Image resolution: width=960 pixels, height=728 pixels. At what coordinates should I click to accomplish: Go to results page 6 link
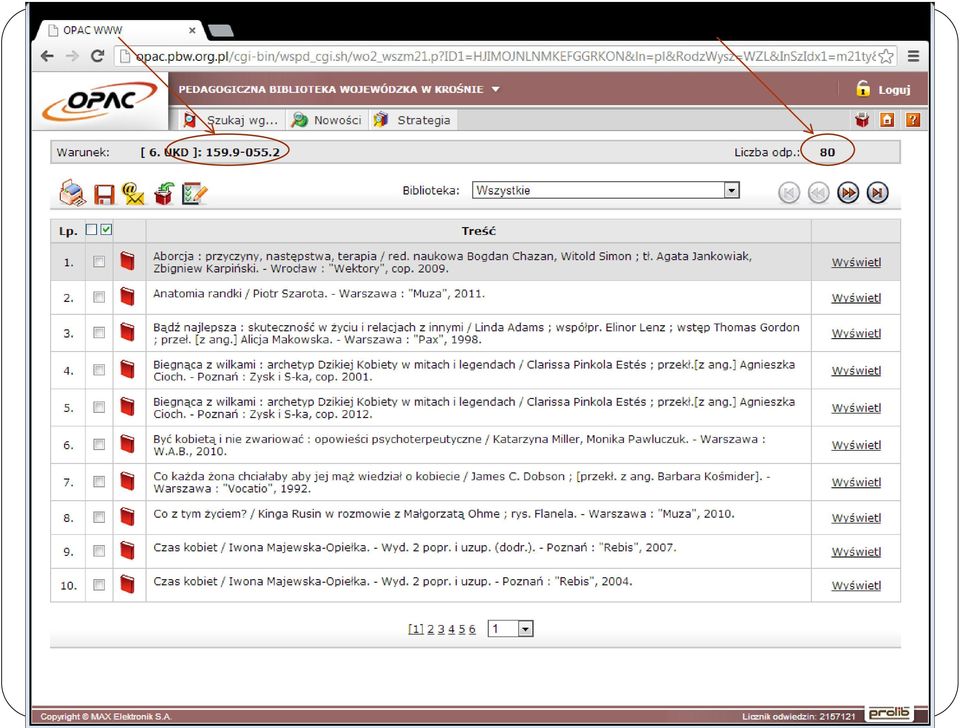[x=472, y=629]
